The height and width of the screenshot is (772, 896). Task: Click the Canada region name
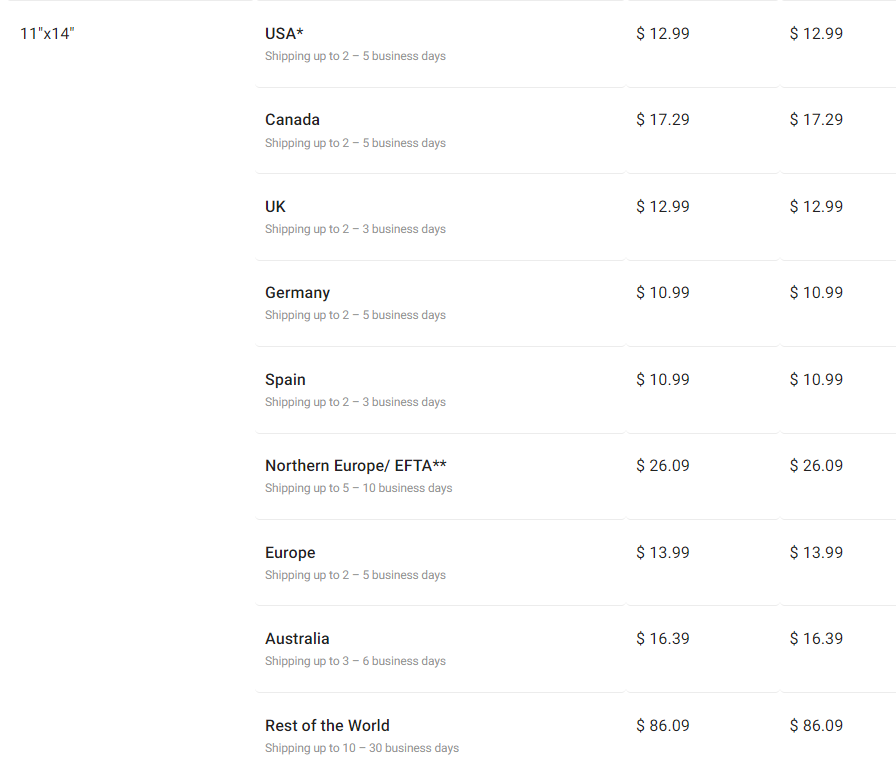tap(292, 120)
